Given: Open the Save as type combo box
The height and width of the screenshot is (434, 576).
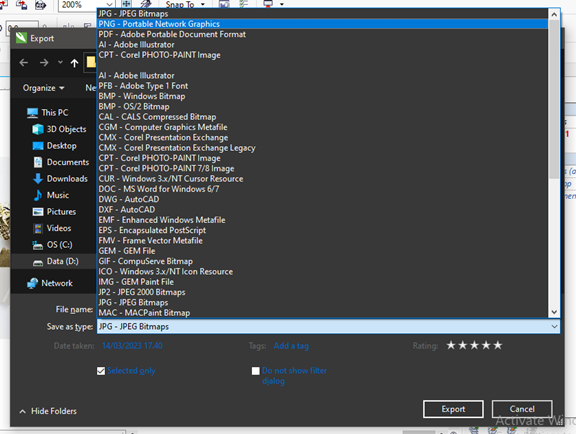Looking at the screenshot, I should (328, 326).
